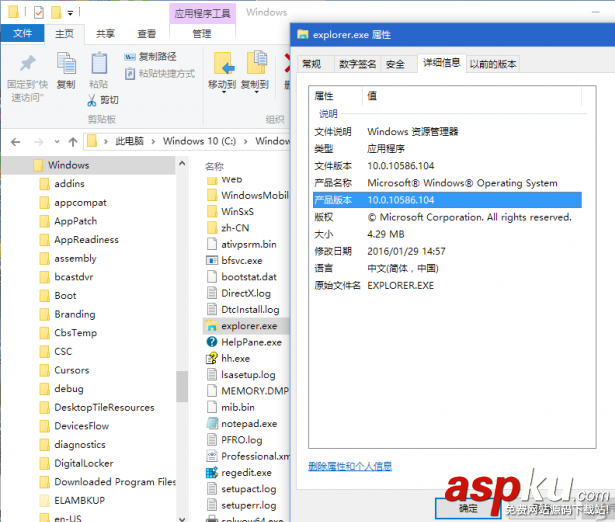
Task: Select the regedit.exe icon
Action: coord(212,473)
